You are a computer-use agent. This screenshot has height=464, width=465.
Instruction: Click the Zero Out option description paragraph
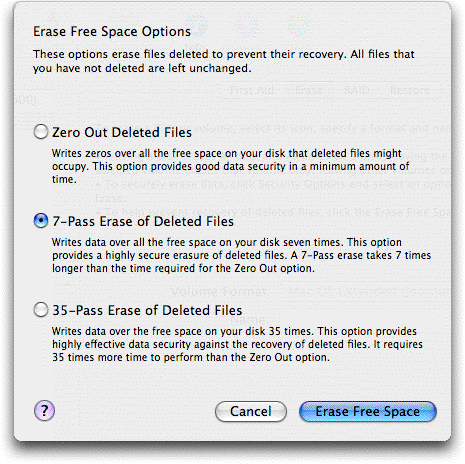[x=230, y=166]
